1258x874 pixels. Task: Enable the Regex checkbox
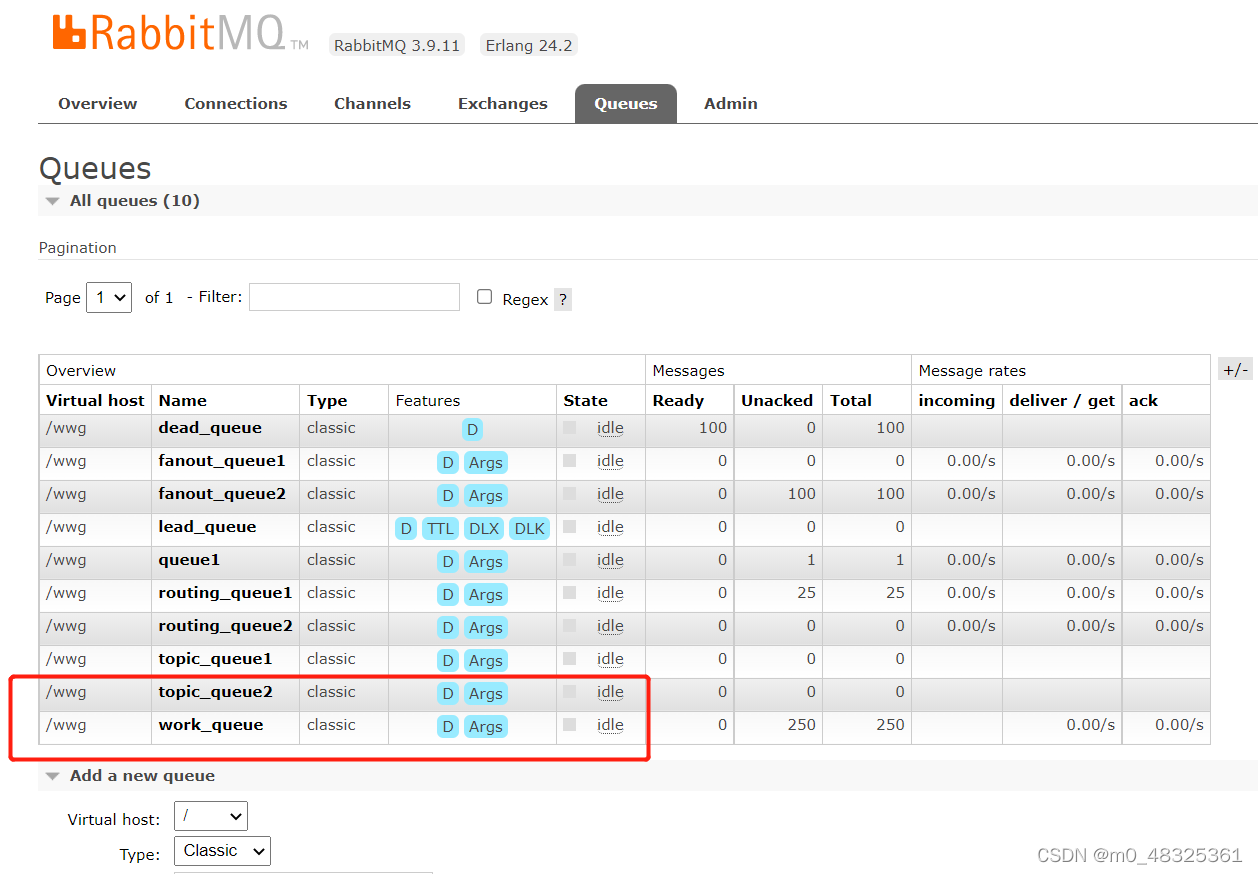pyautogui.click(x=485, y=297)
